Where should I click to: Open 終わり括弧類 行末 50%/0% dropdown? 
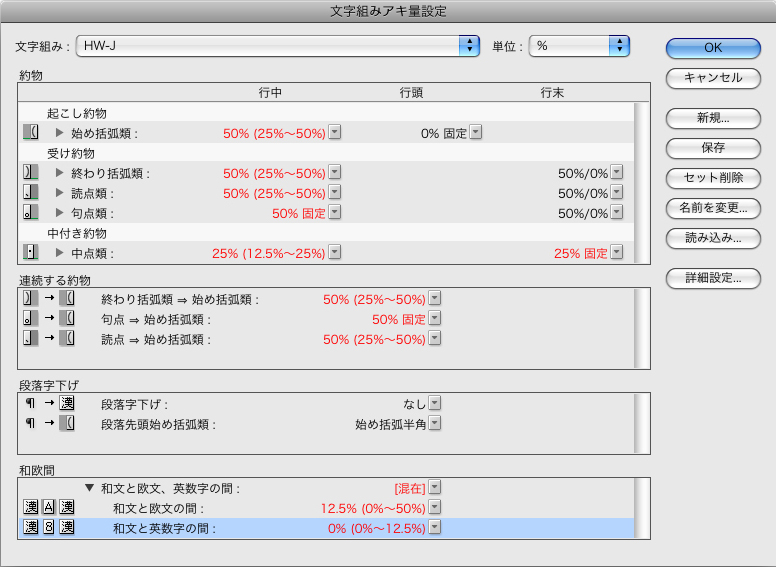[617, 173]
